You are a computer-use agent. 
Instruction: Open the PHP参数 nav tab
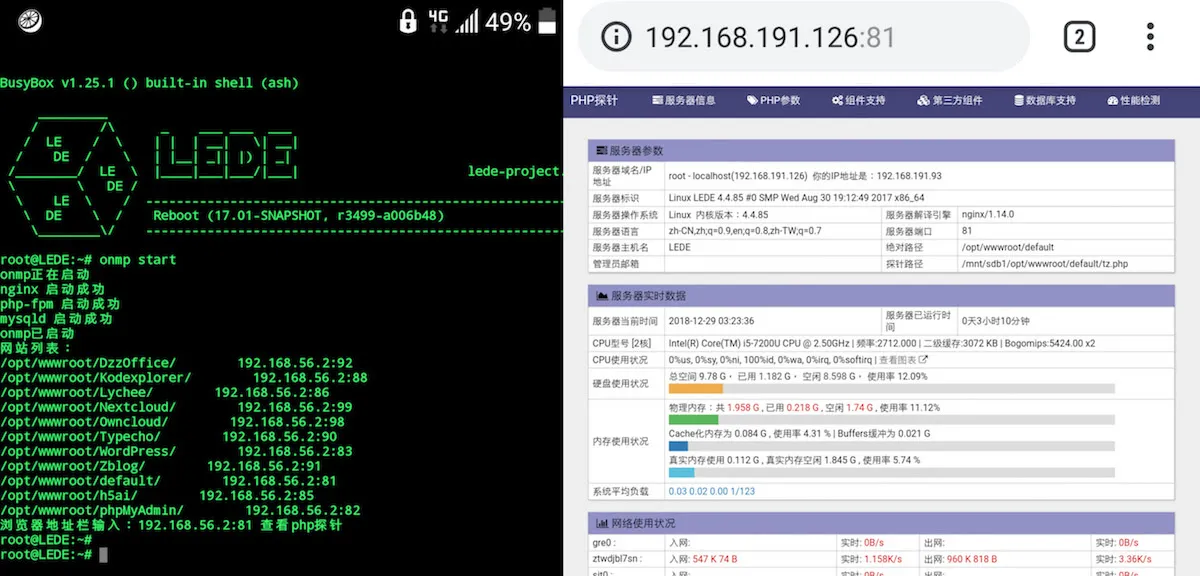[773, 101]
